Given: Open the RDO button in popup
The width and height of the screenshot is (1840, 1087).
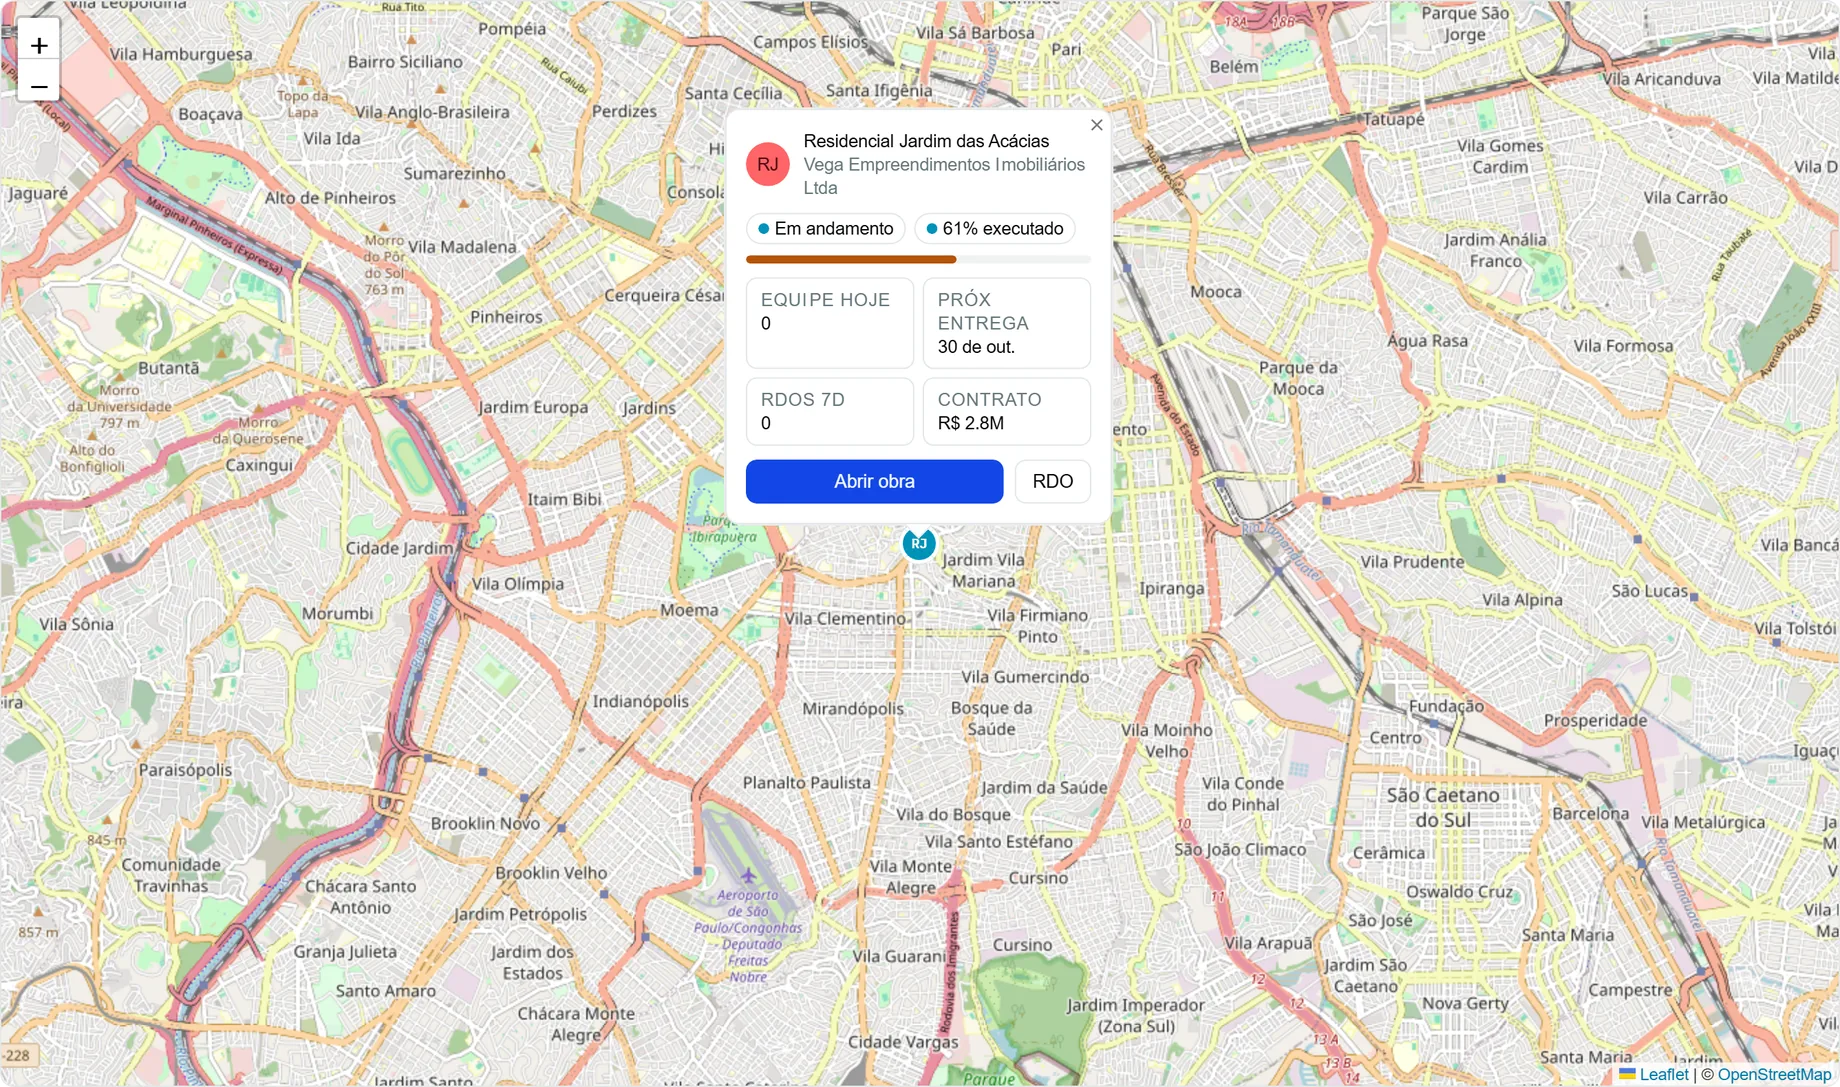Looking at the screenshot, I should pos(1052,481).
